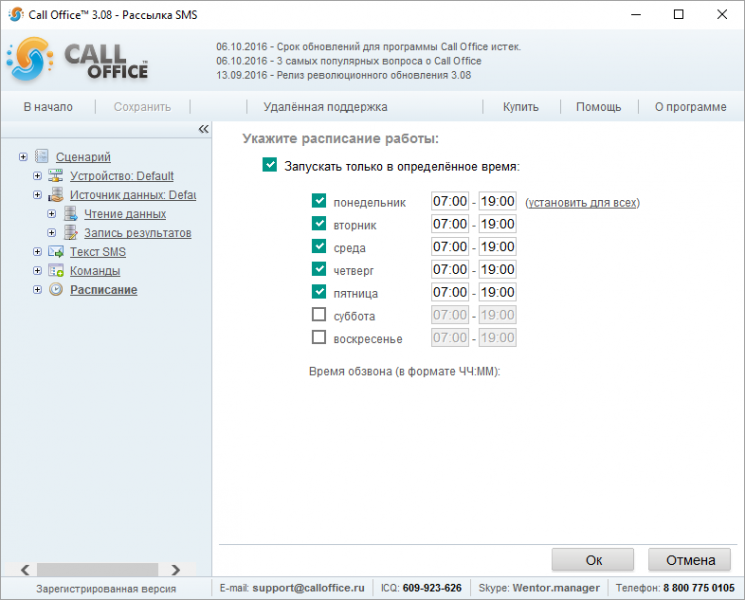Uncheck the понедельник checkbox

tap(319, 200)
